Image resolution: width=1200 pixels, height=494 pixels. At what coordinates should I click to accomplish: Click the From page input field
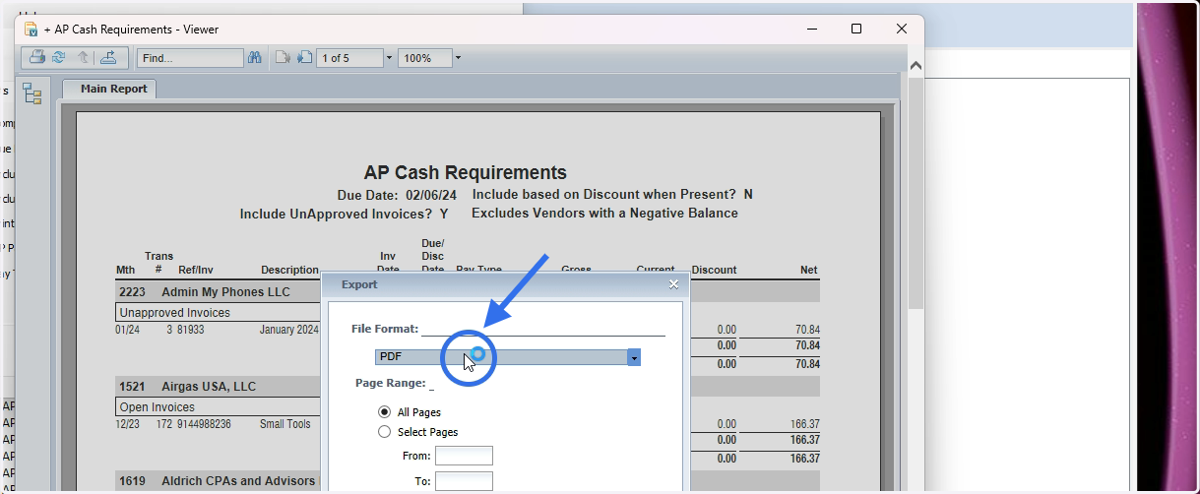tap(464, 456)
